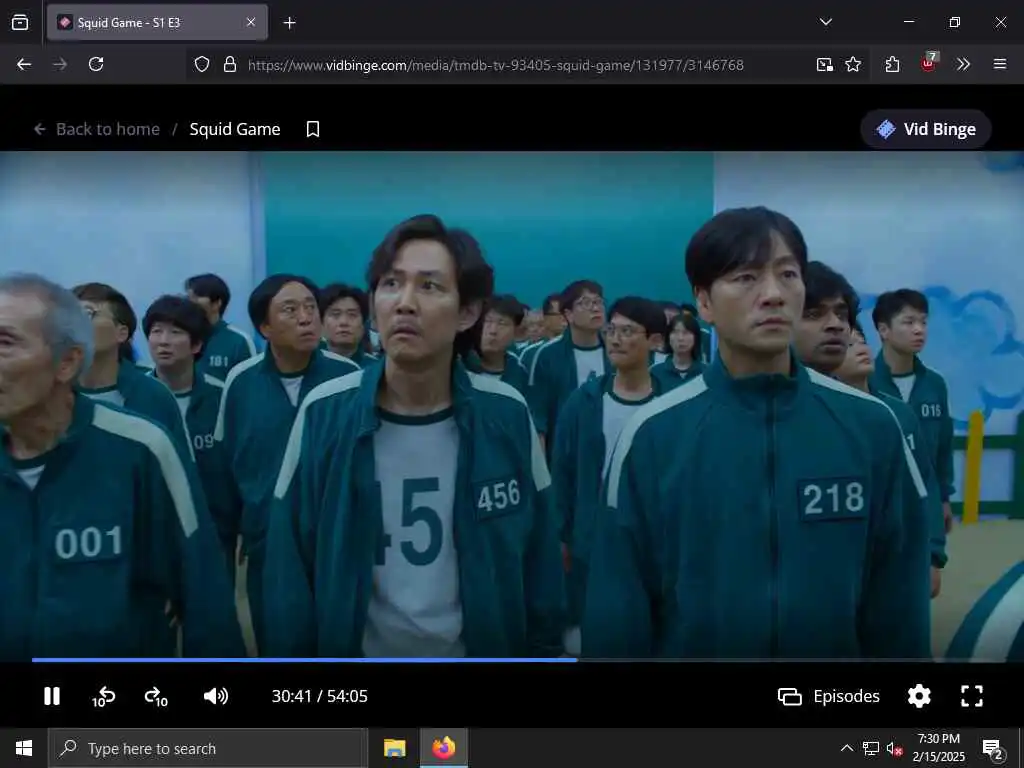Open File Explorer from taskbar
The width and height of the screenshot is (1024, 768).
394,748
